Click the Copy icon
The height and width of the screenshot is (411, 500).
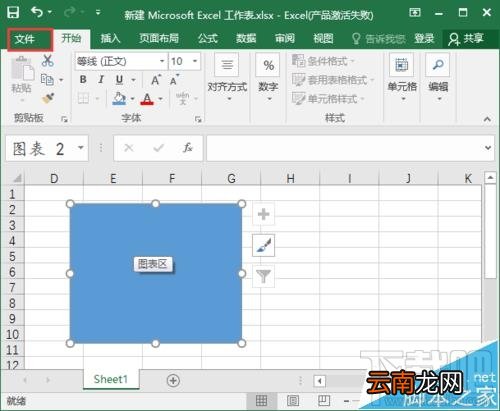[x=47, y=80]
